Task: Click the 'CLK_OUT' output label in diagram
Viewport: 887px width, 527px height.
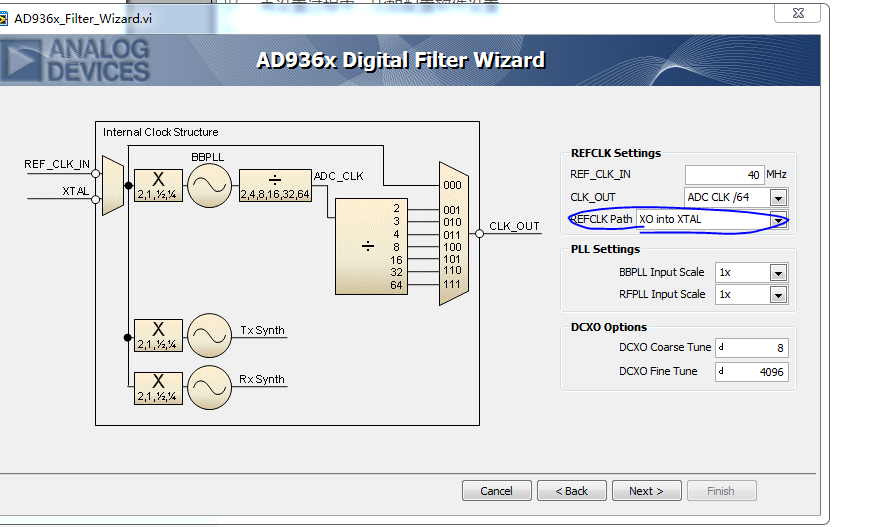Action: click(514, 226)
